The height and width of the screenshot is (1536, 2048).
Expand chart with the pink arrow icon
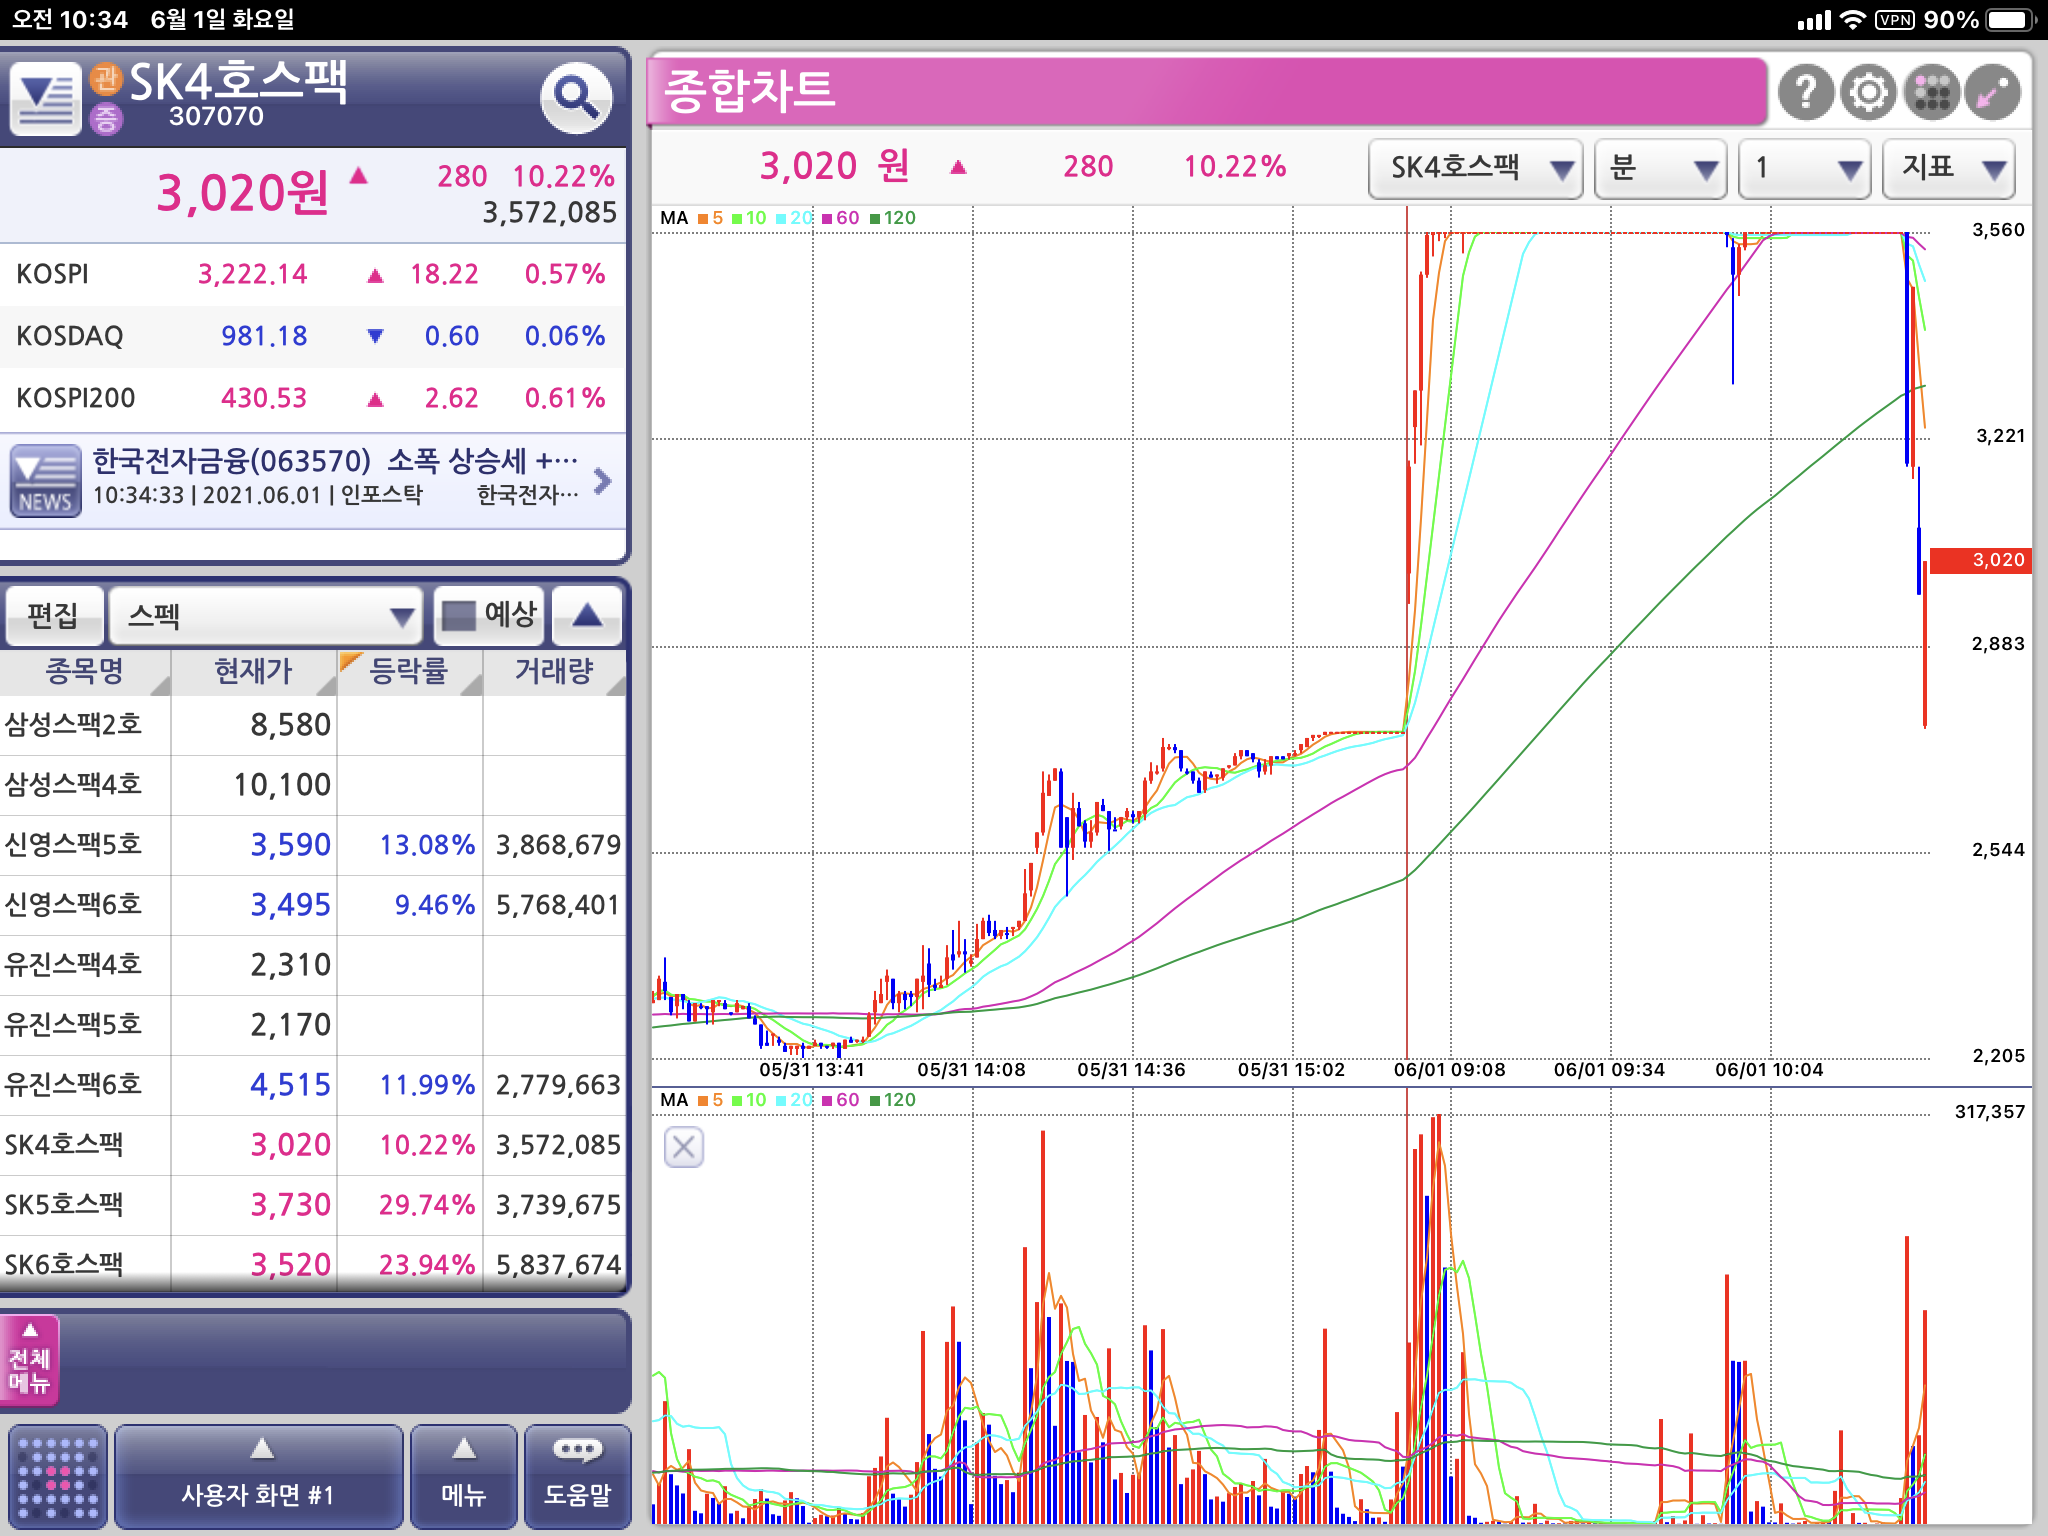tap(1993, 93)
